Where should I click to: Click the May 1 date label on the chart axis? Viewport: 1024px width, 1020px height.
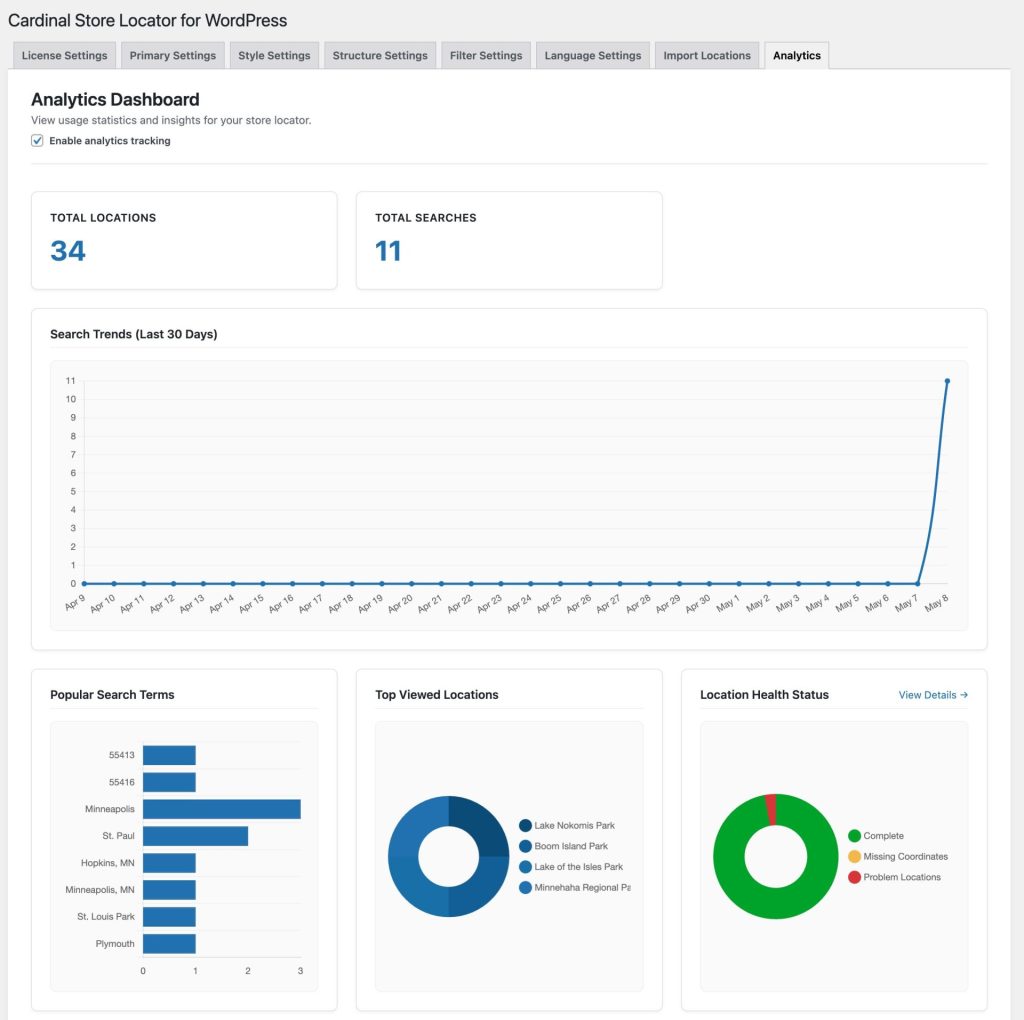[728, 603]
